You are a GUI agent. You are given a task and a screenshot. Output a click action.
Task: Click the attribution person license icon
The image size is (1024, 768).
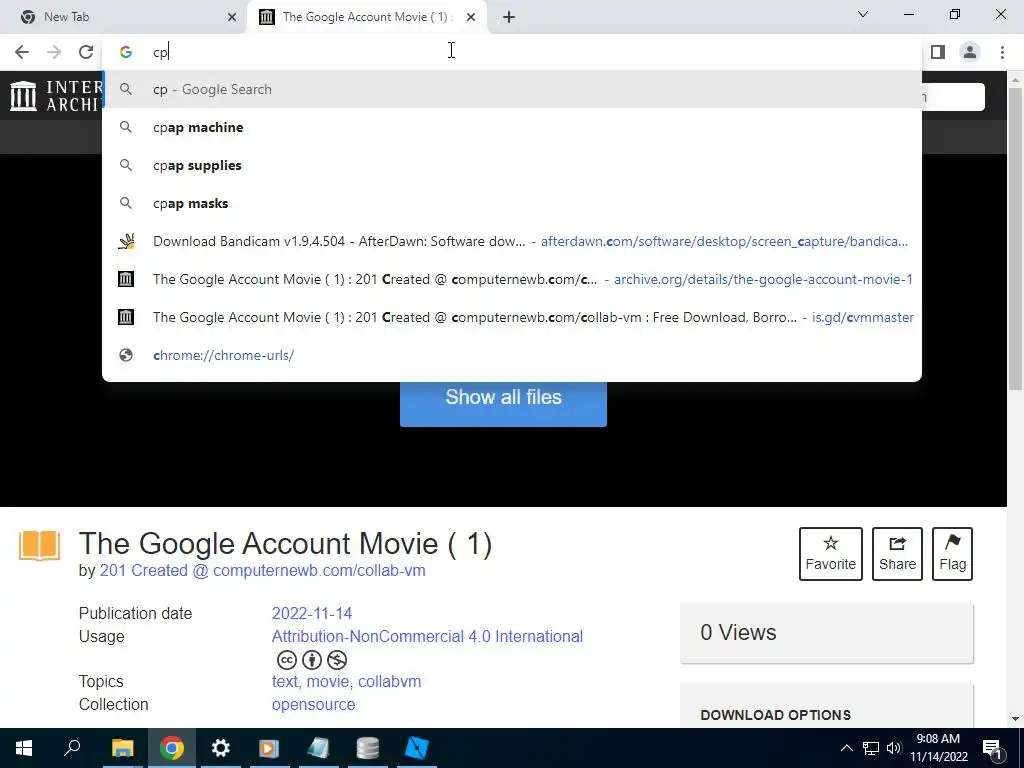pos(312,660)
